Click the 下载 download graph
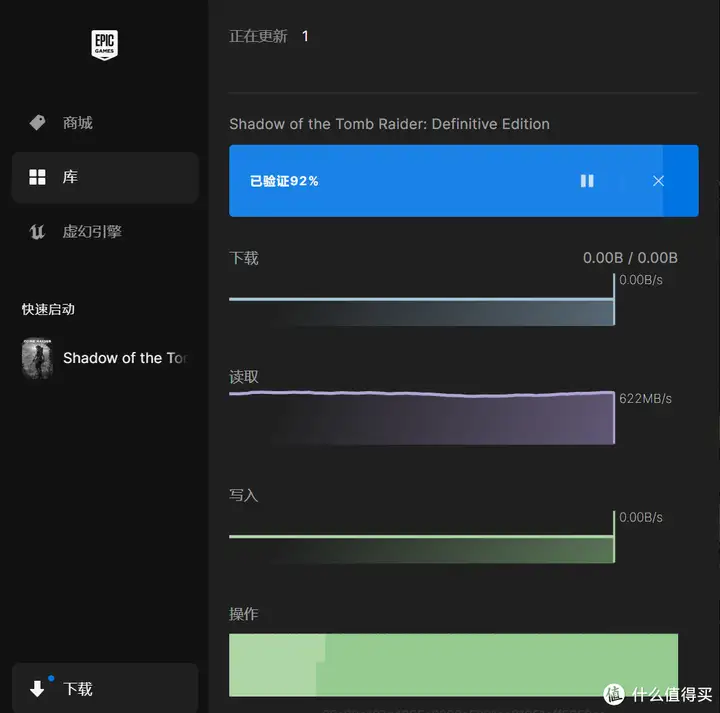 click(422, 300)
